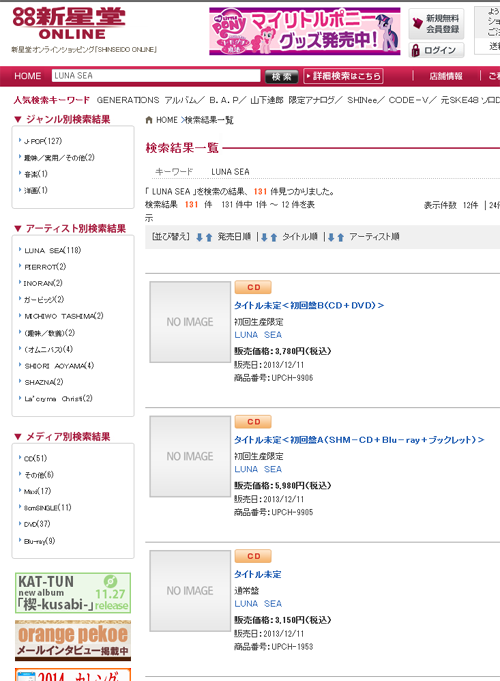Select HOME in the red navigation bar
This screenshot has width=500, height=681.
[x=28, y=76]
